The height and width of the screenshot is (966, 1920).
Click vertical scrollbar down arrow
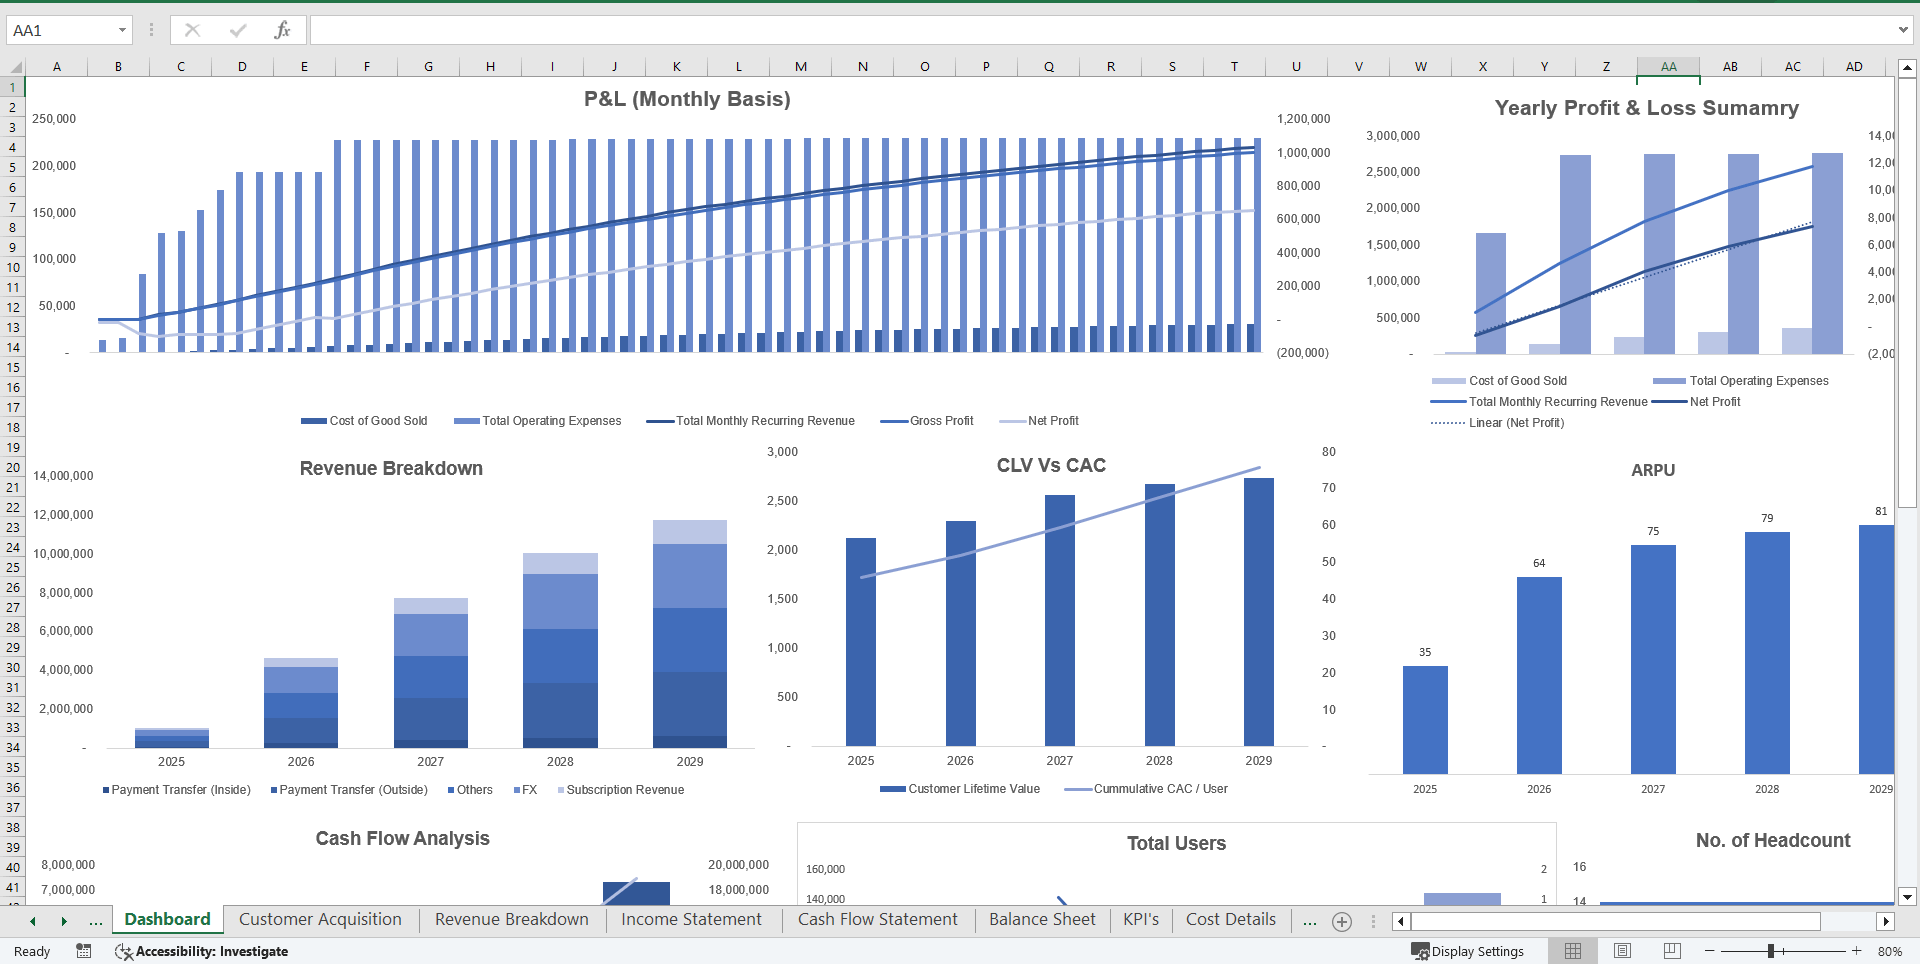point(1907,897)
